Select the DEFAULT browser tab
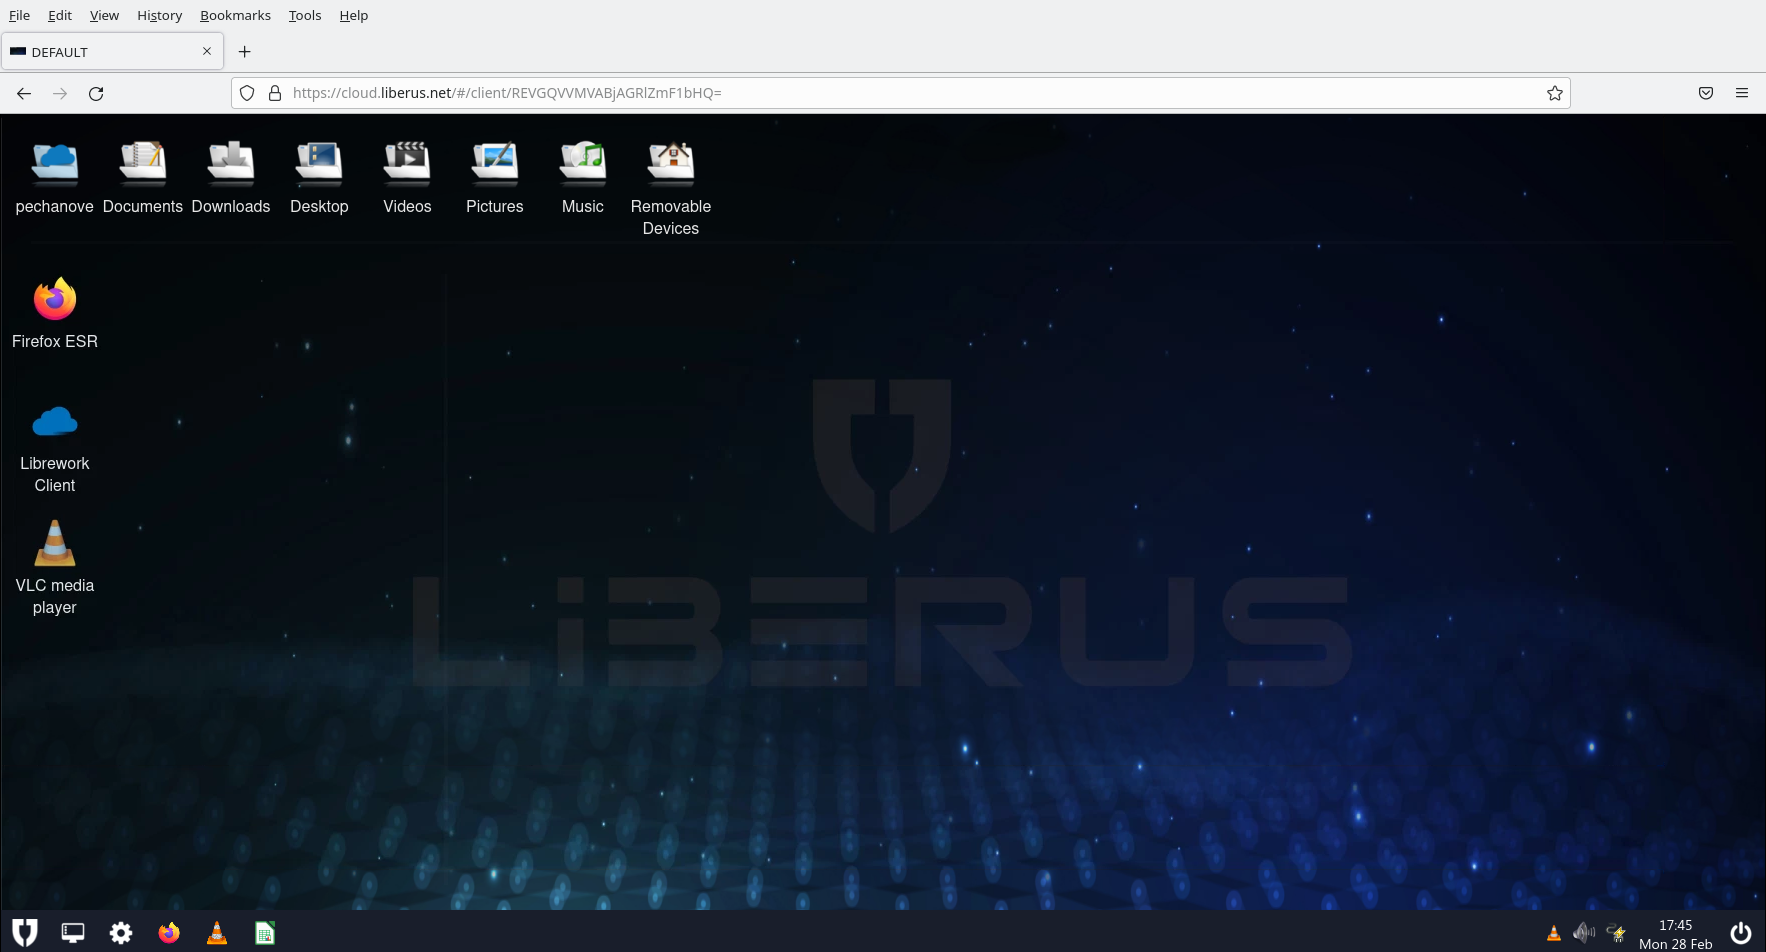 [112, 52]
